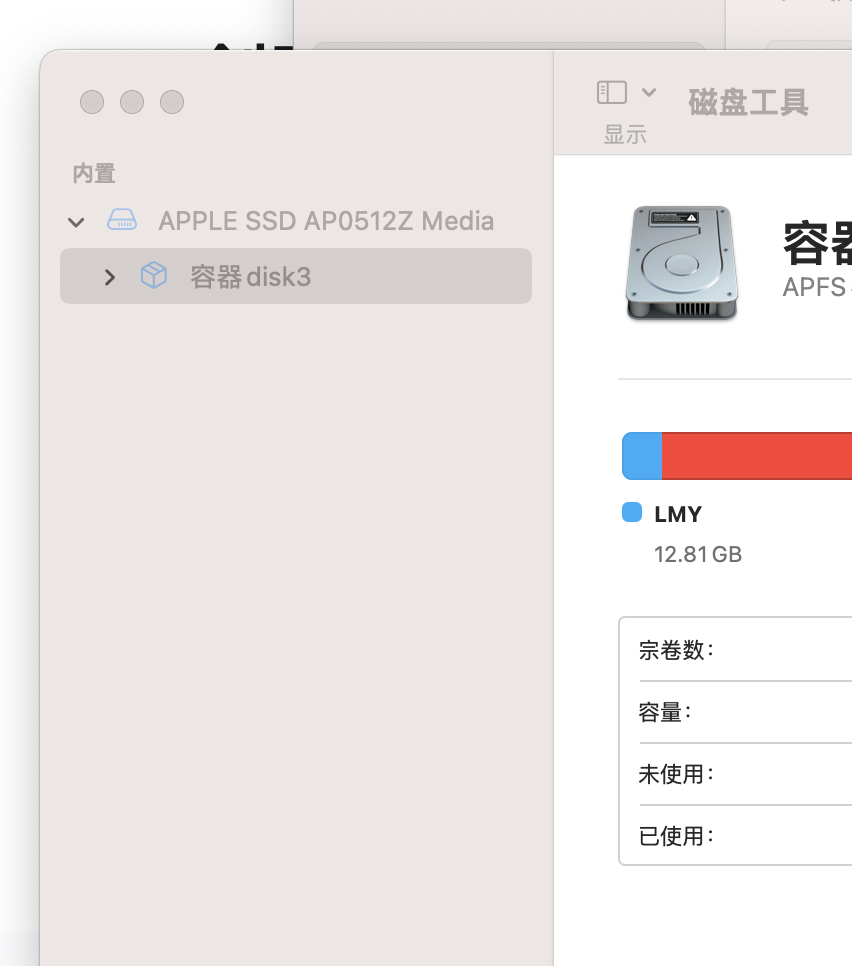Collapse the APPLE SSD AP0512Z Media disclosure triangle
This screenshot has width=852, height=966.
click(76, 222)
